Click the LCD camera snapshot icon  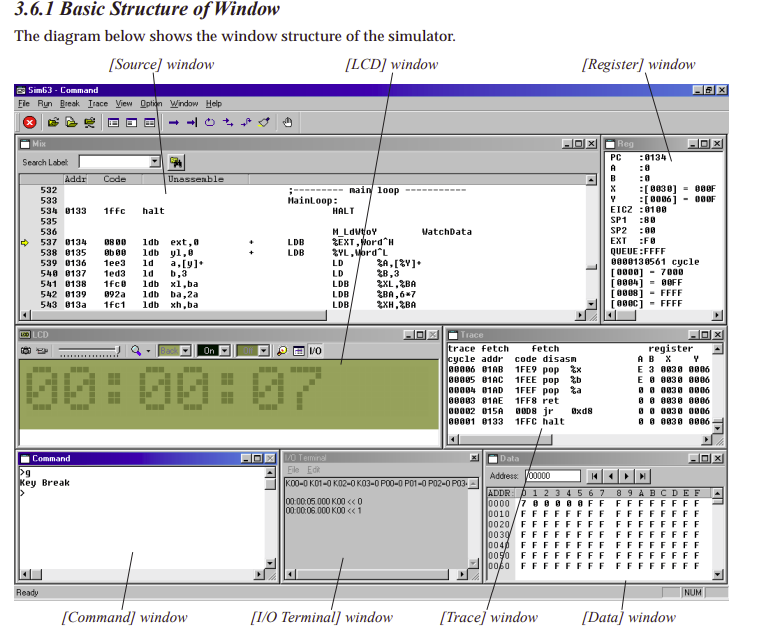click(x=26, y=351)
